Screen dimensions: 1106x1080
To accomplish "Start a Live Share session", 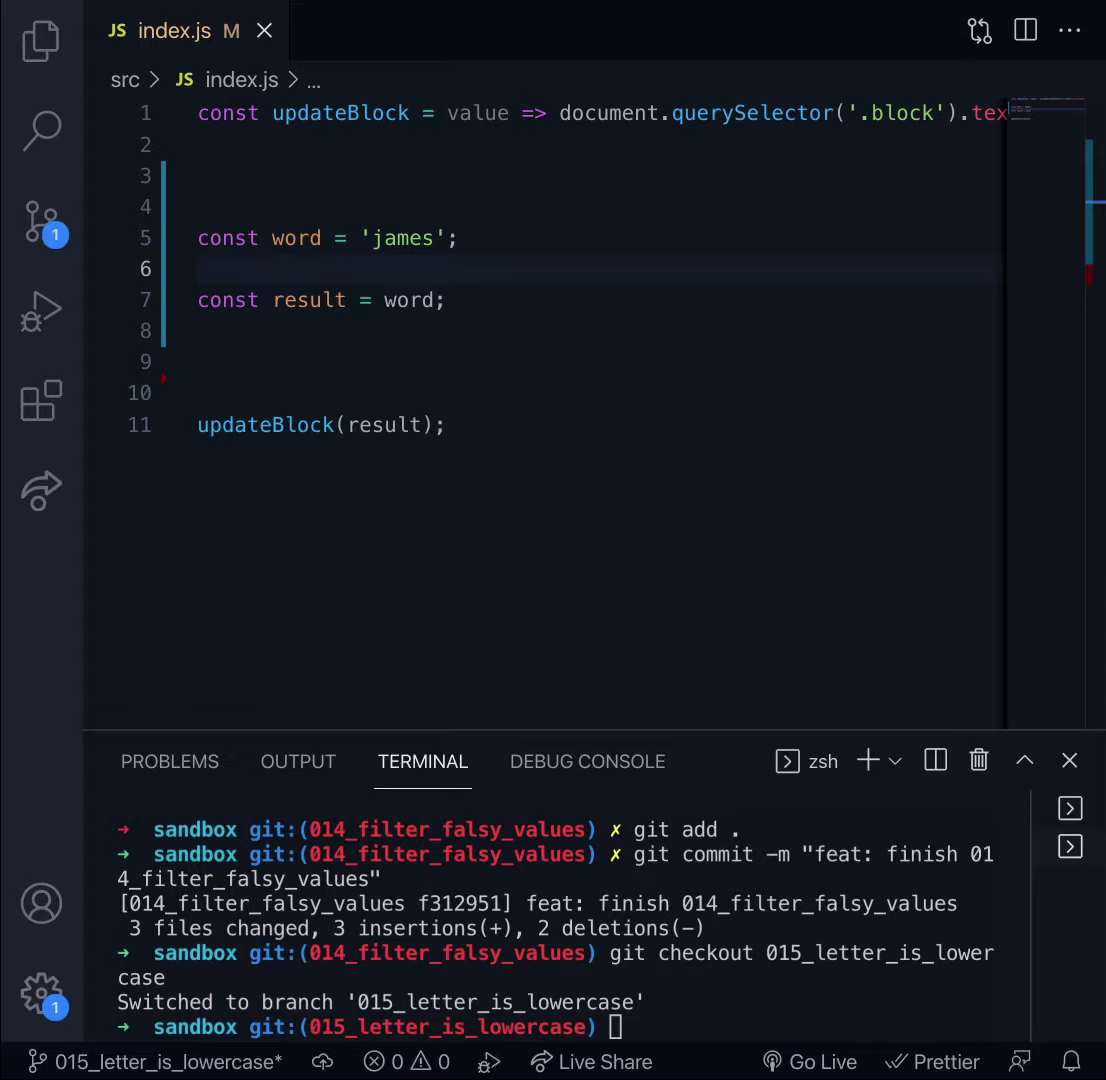I will (x=591, y=1062).
